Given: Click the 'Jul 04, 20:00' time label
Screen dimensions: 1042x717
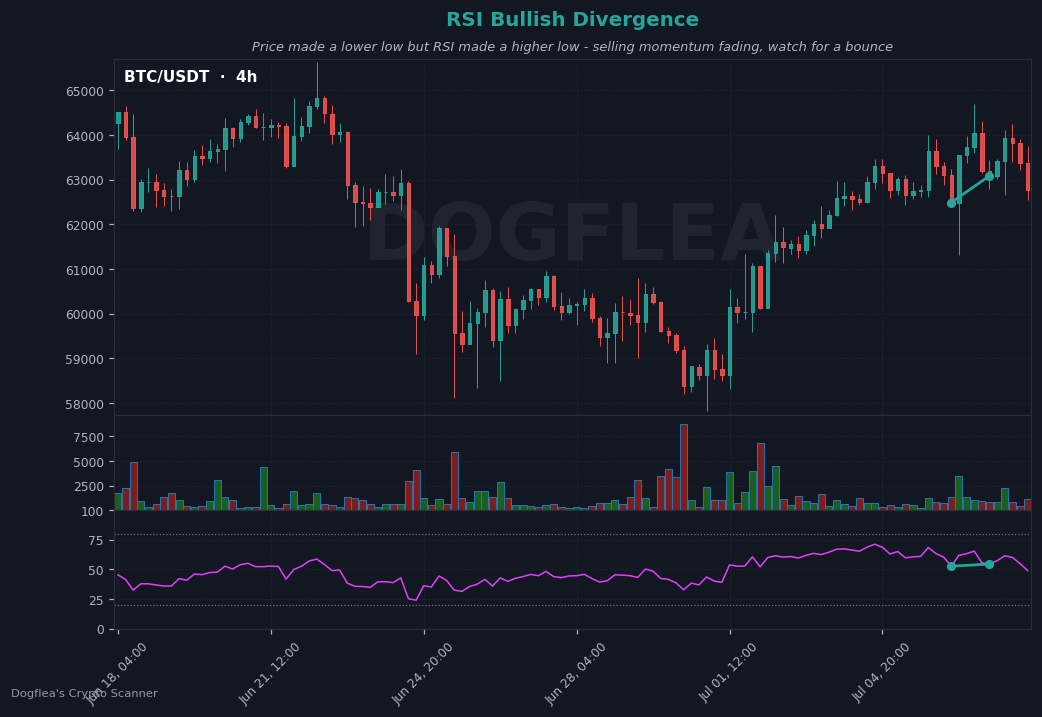Looking at the screenshot, I should (x=881, y=672).
